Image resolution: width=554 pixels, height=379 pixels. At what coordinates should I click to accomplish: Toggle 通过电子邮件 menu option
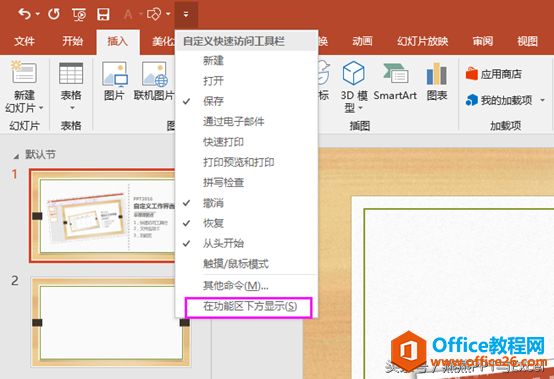coord(247,122)
